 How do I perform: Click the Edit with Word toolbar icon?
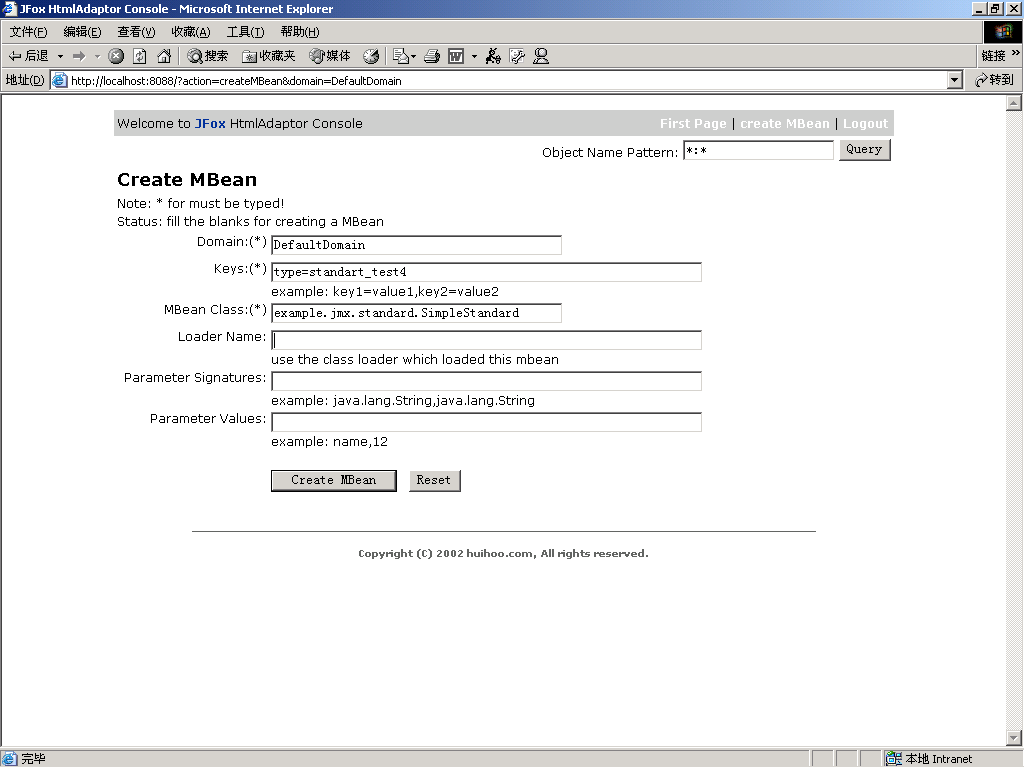pos(456,56)
